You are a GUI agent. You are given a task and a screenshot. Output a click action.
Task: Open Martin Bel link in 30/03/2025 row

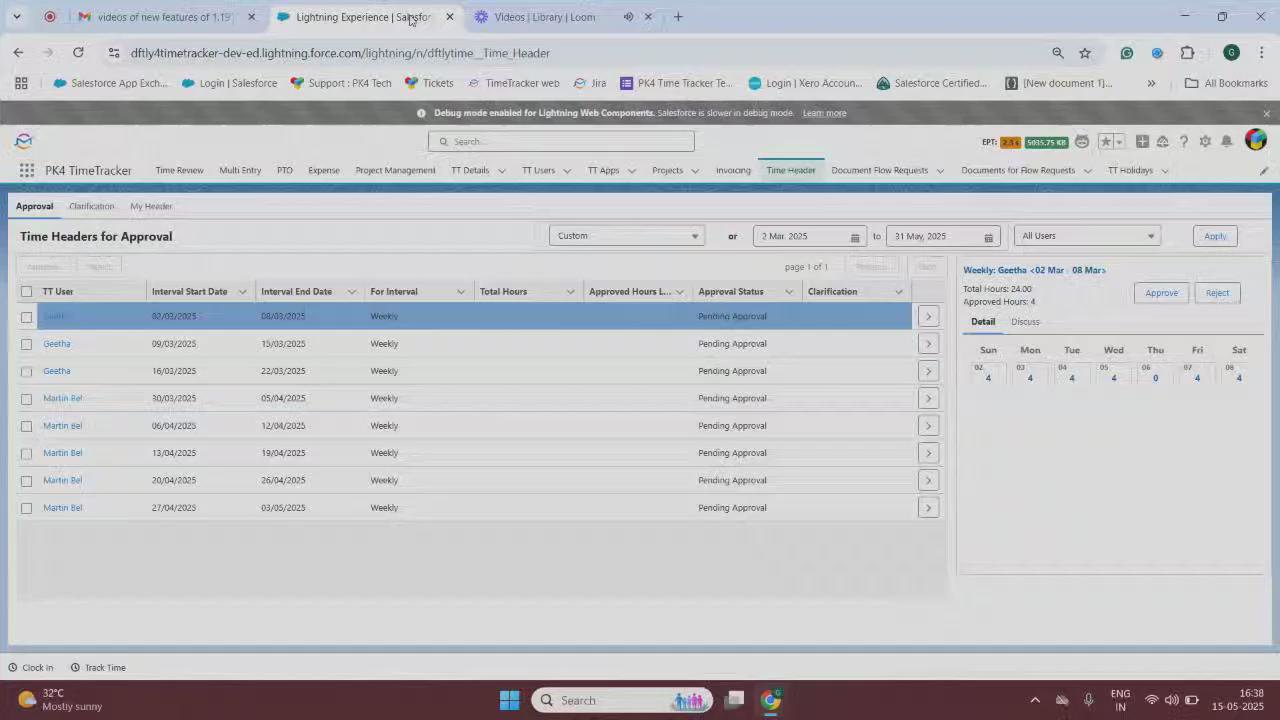(x=62, y=398)
